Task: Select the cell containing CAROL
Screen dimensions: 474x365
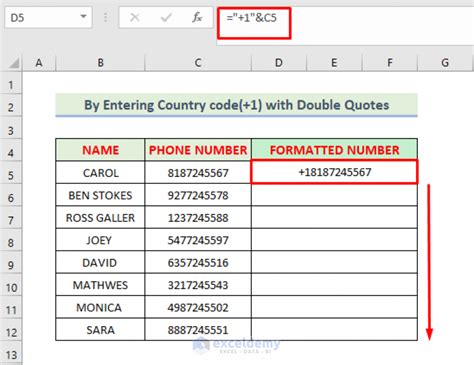Action: (x=100, y=172)
